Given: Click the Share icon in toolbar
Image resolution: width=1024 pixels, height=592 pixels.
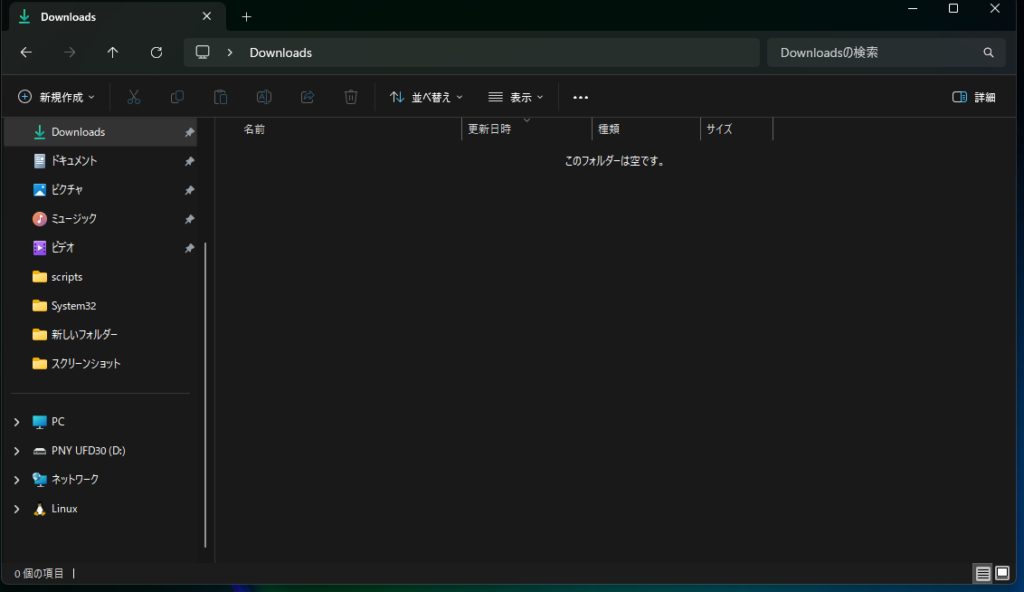Looking at the screenshot, I should click(308, 97).
